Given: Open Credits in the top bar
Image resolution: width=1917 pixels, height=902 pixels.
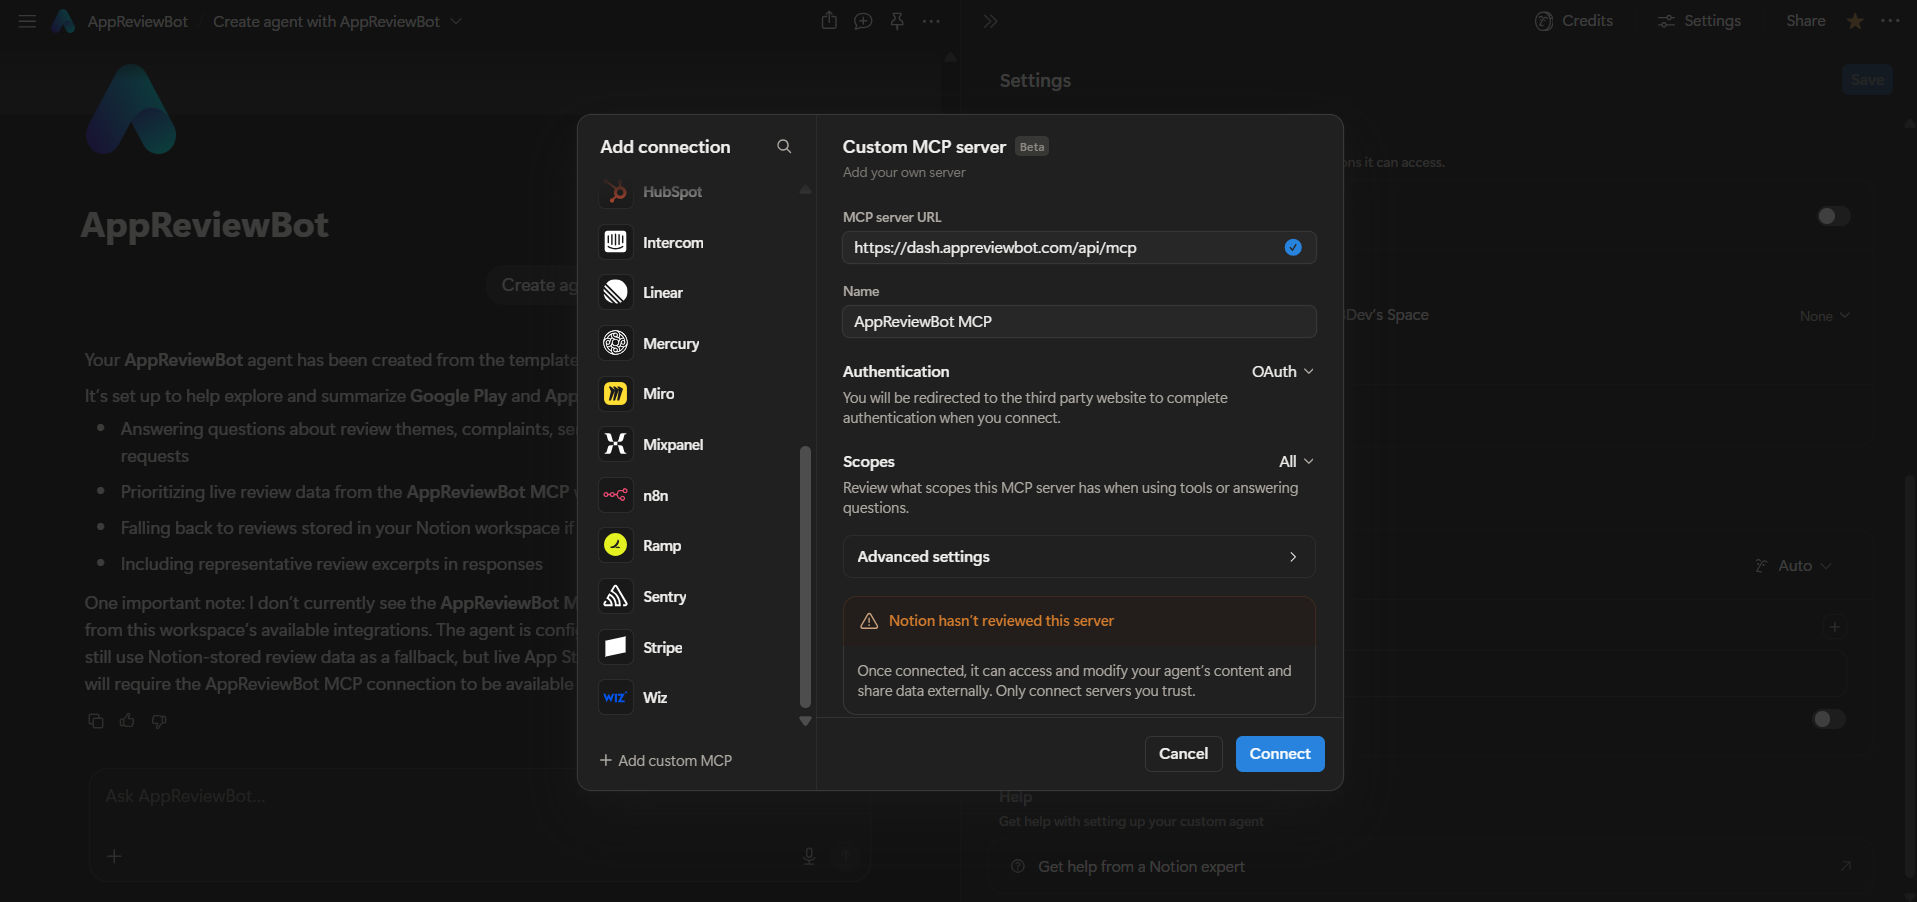Looking at the screenshot, I should [x=1574, y=21].
